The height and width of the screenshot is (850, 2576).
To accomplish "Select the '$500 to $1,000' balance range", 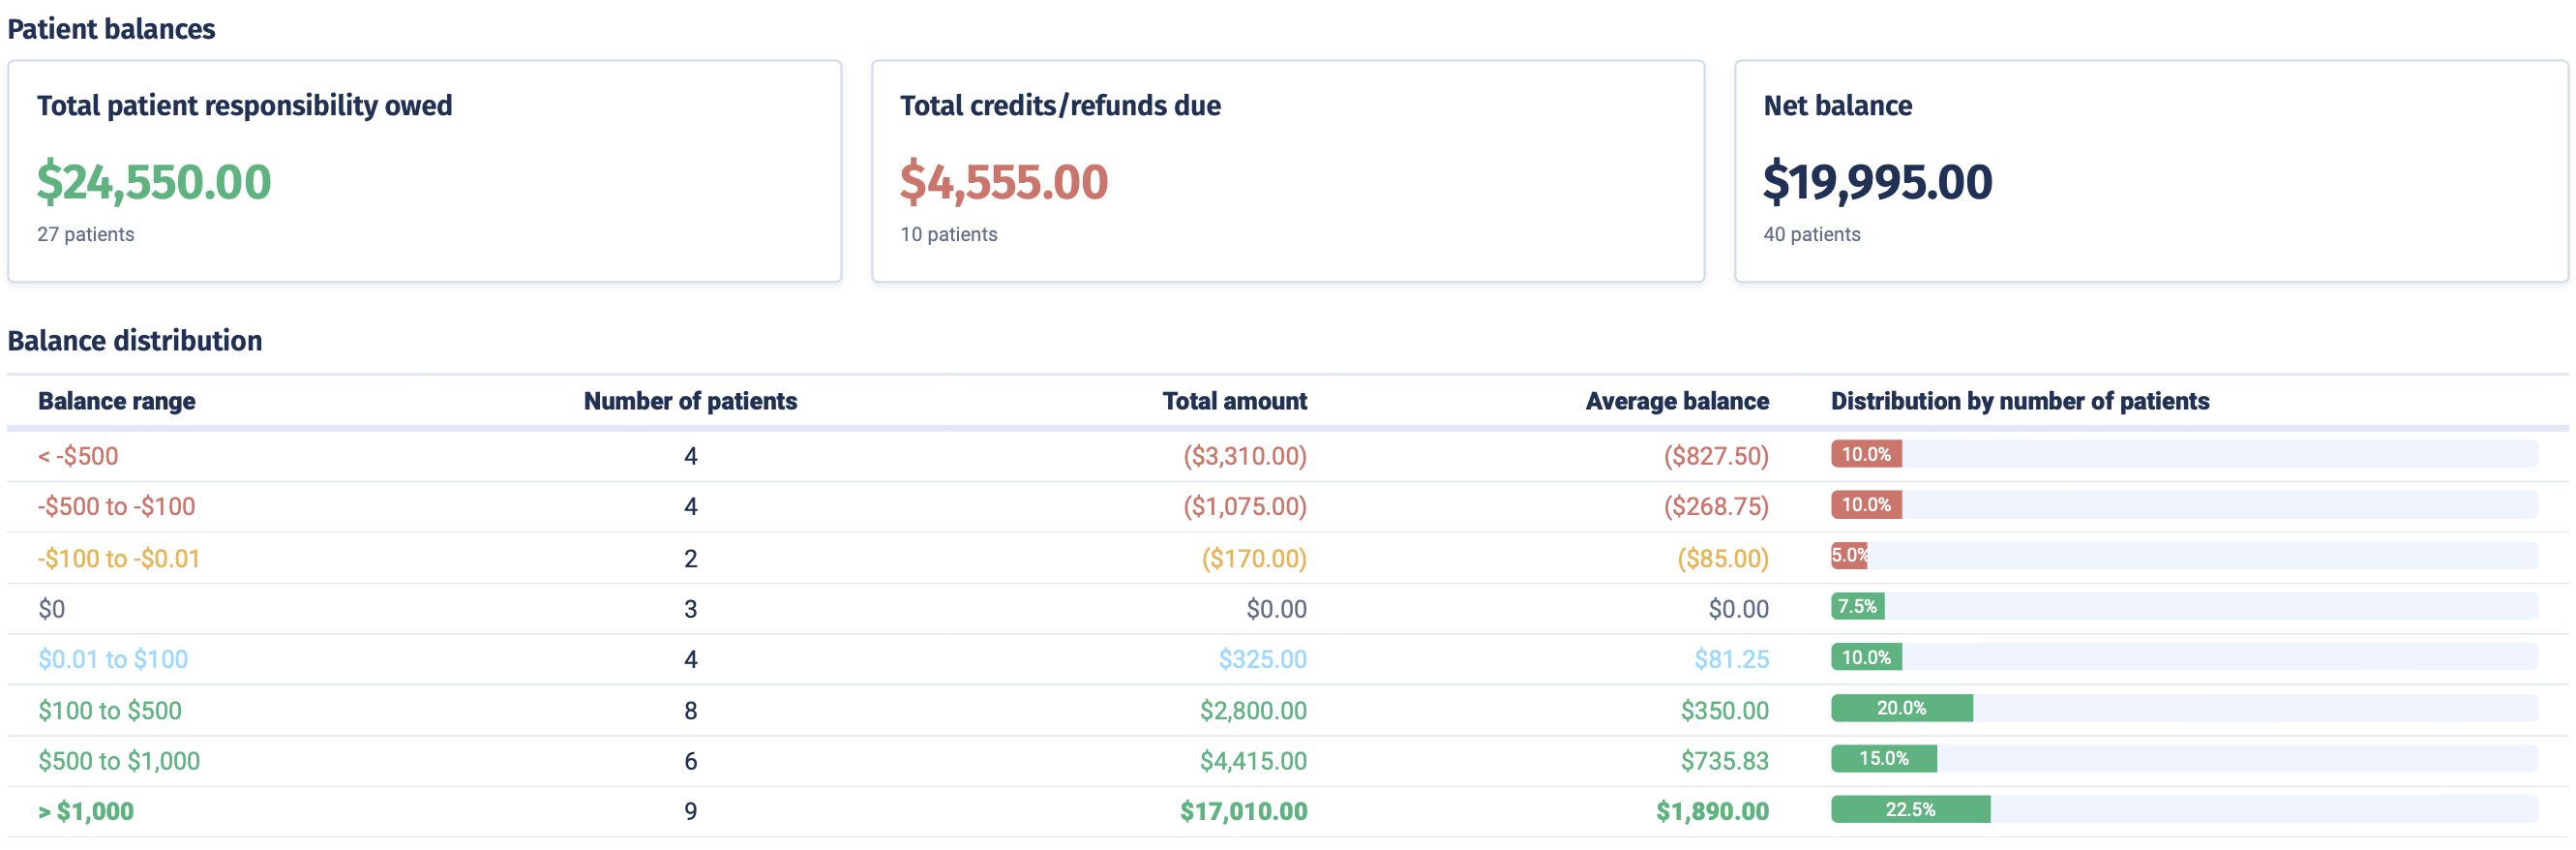I will pyautogui.click(x=119, y=761).
